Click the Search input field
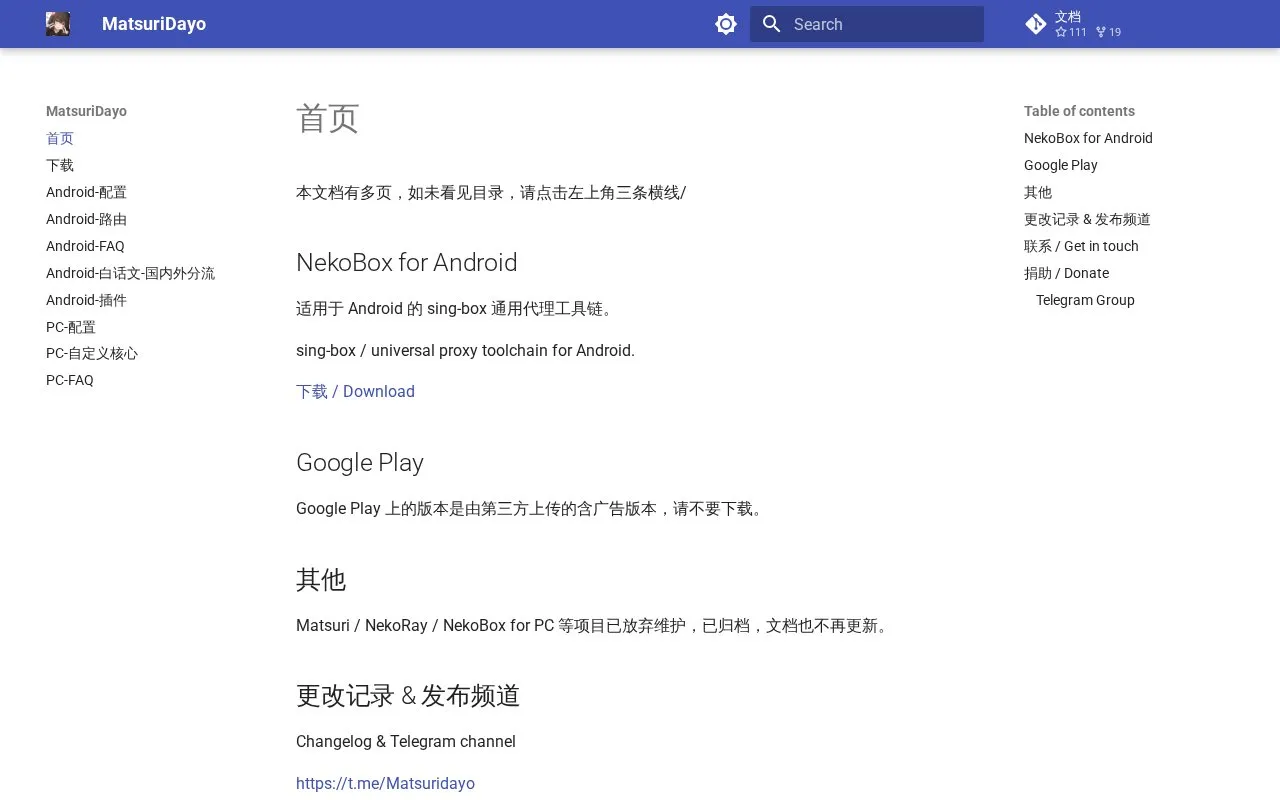Viewport: 1280px width, 800px height. point(867,24)
